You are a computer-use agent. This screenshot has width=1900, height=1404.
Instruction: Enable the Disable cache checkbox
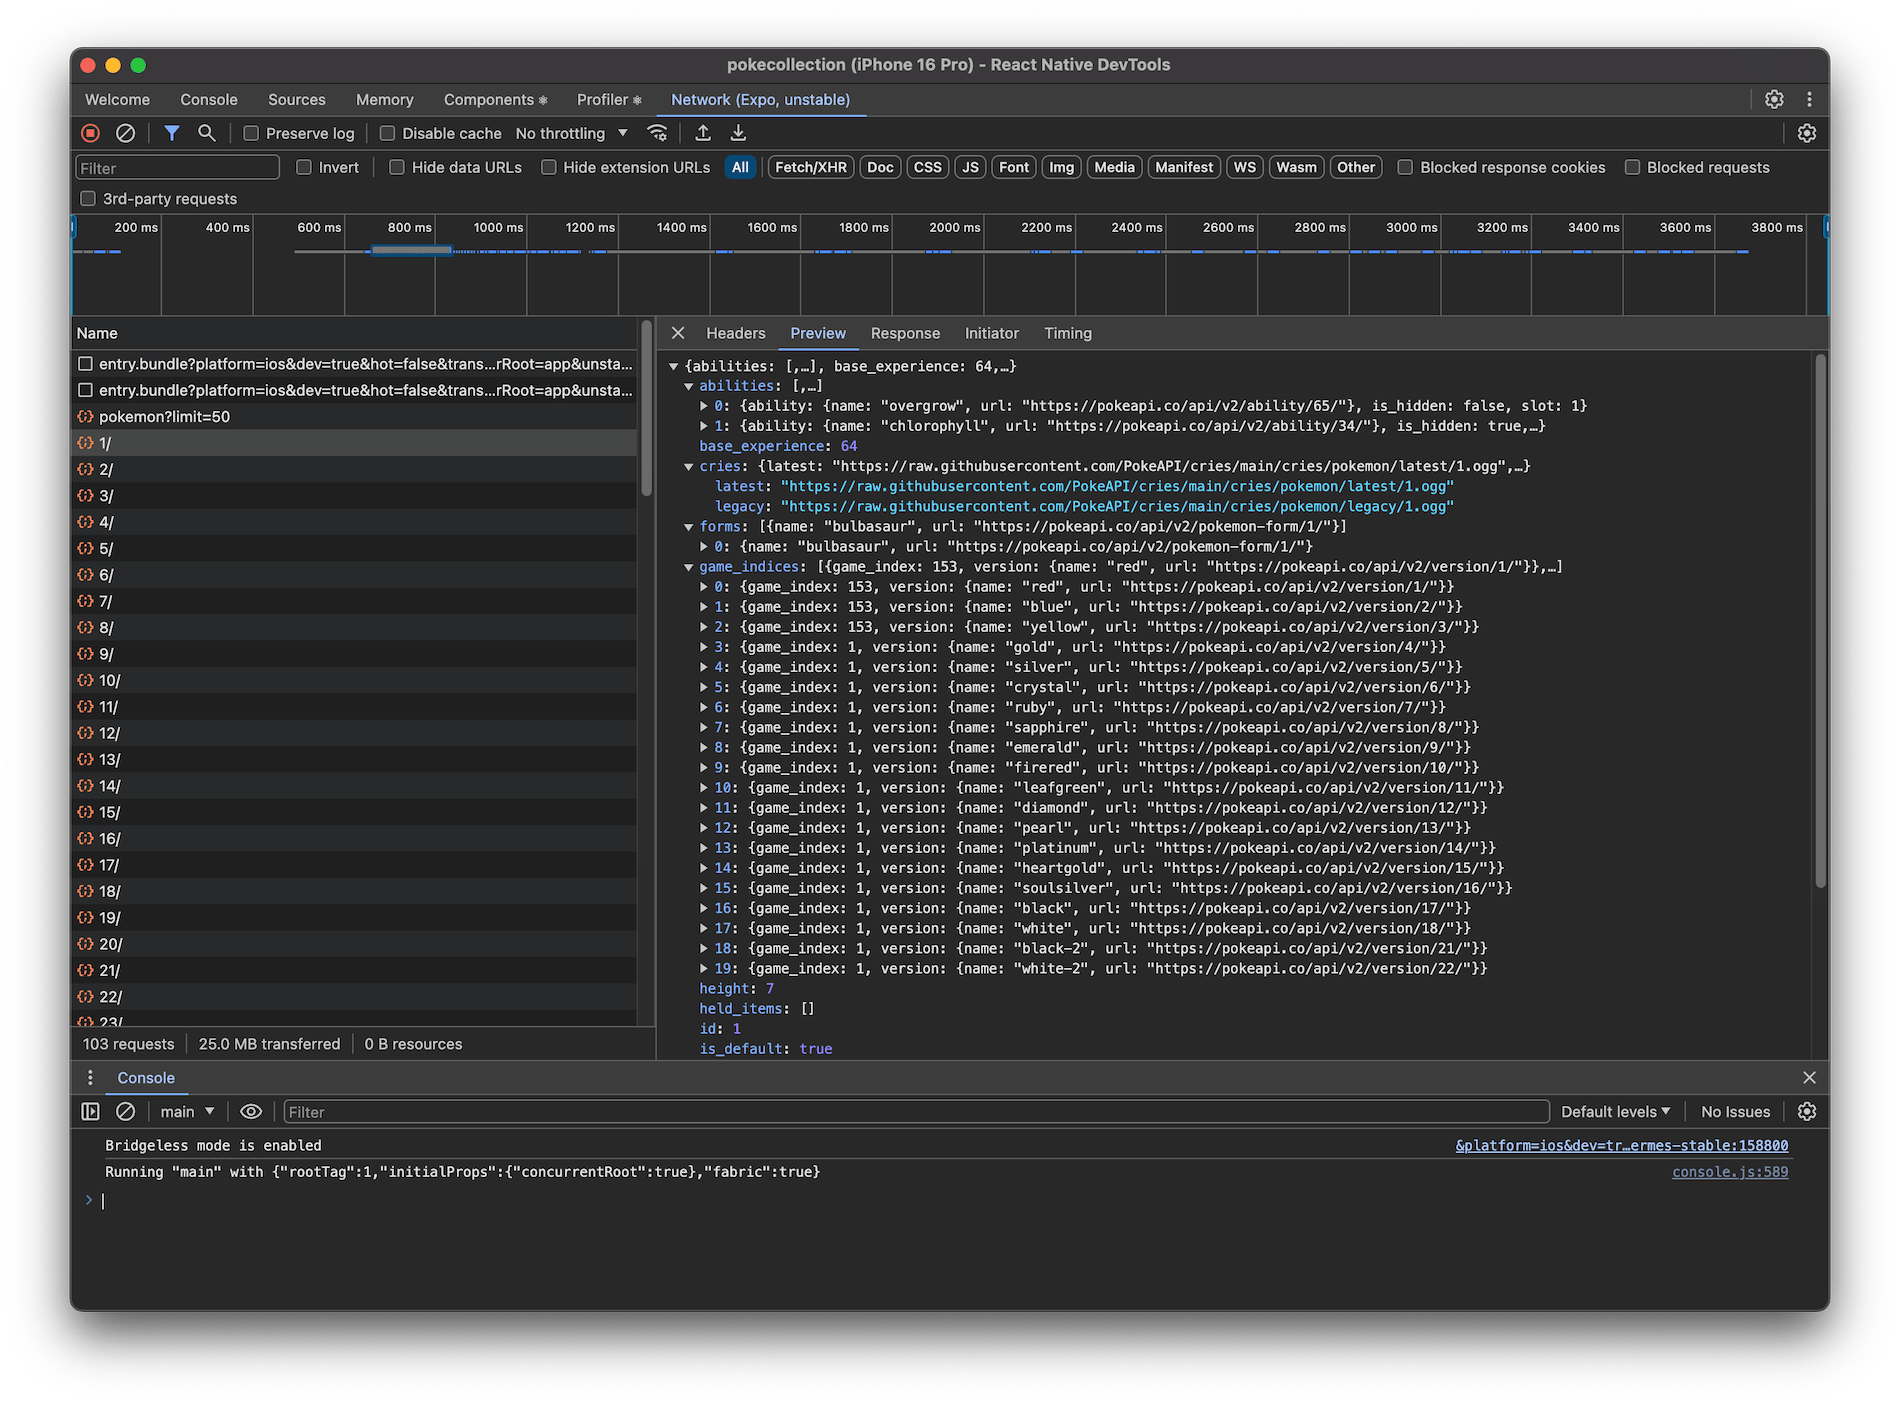tap(388, 133)
